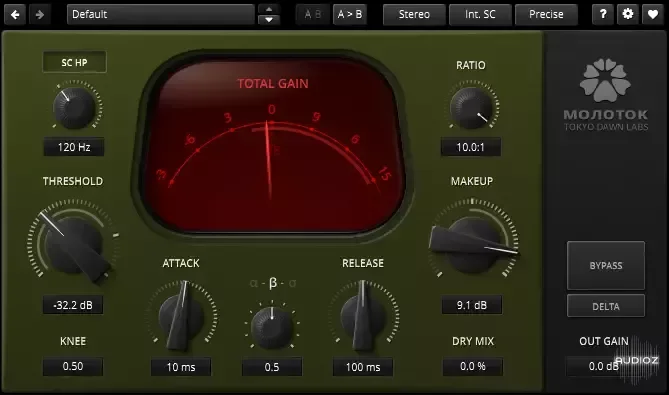
Task: Click the 0.5 beta value field
Action: [x=272, y=367]
